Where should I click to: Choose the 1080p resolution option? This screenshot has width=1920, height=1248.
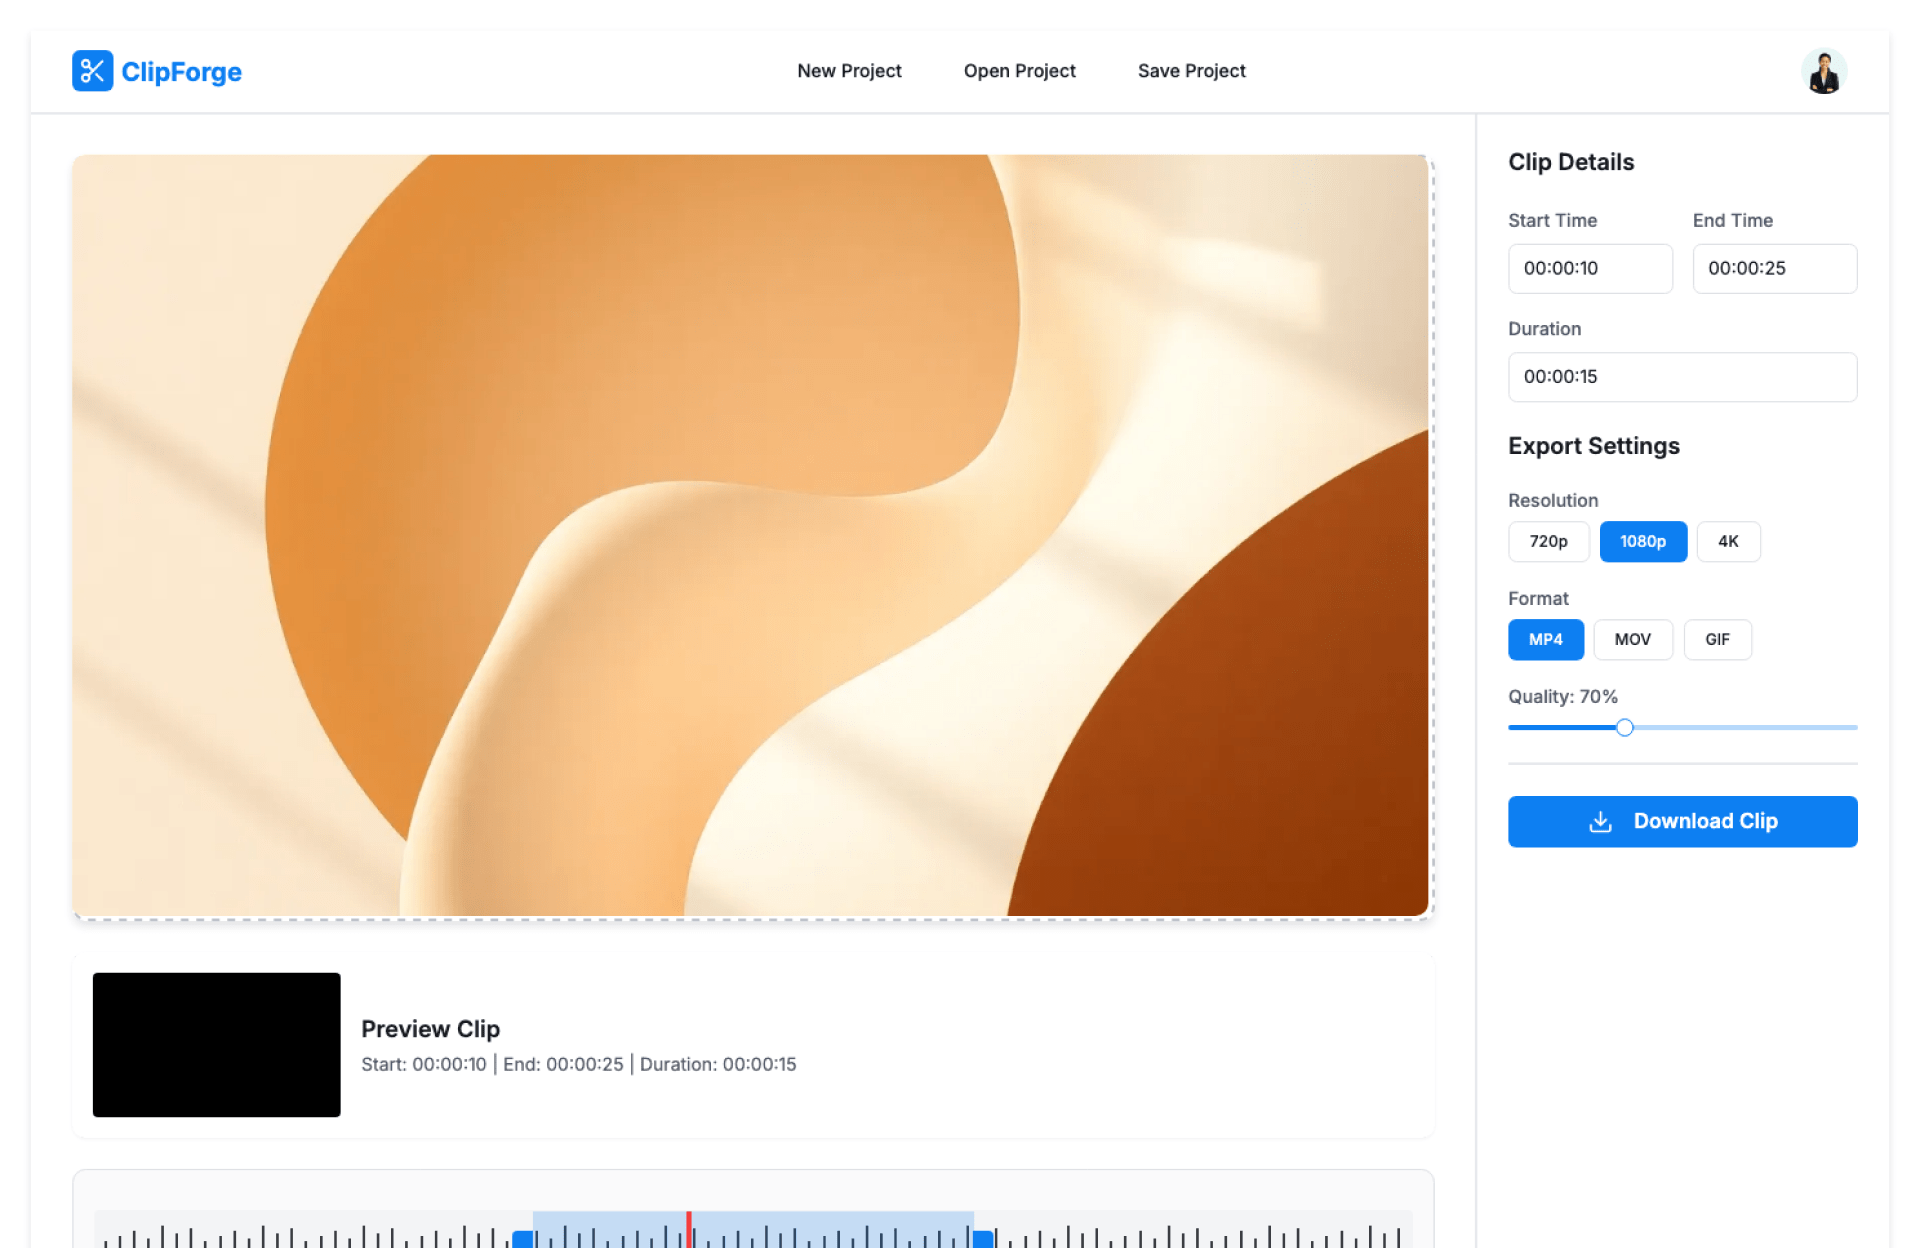1642,541
